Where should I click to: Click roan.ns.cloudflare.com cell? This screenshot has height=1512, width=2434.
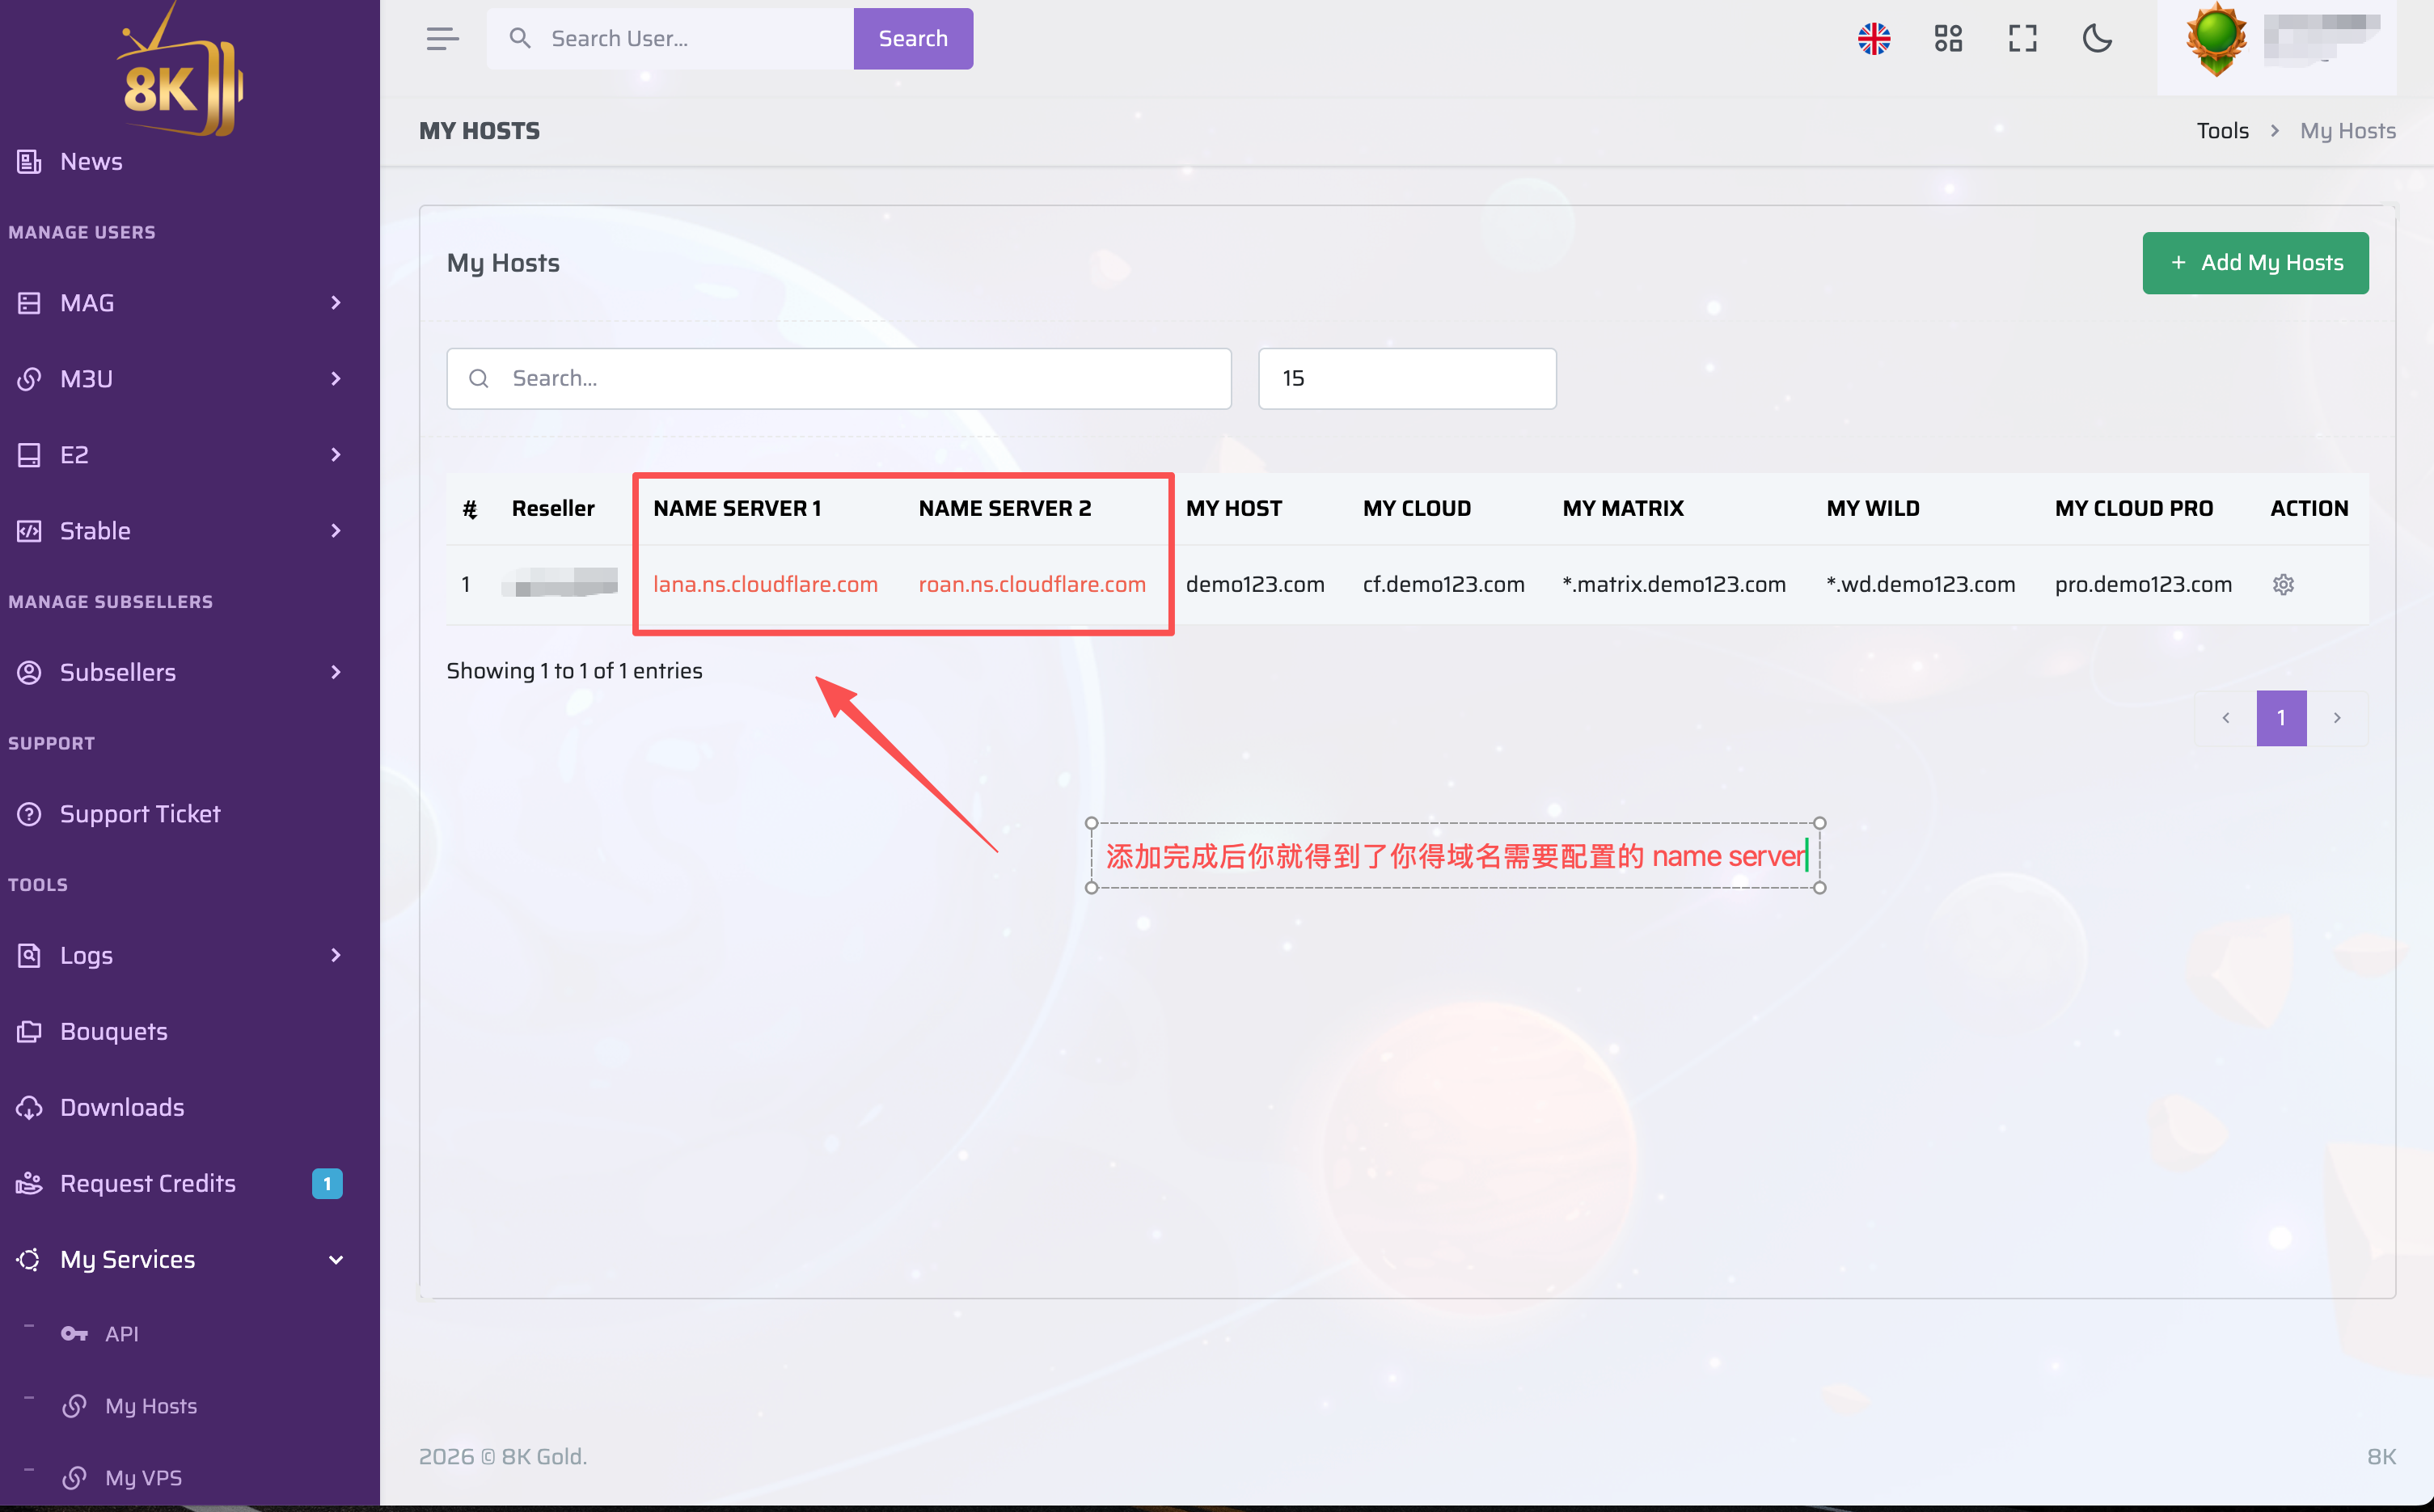[1032, 584]
